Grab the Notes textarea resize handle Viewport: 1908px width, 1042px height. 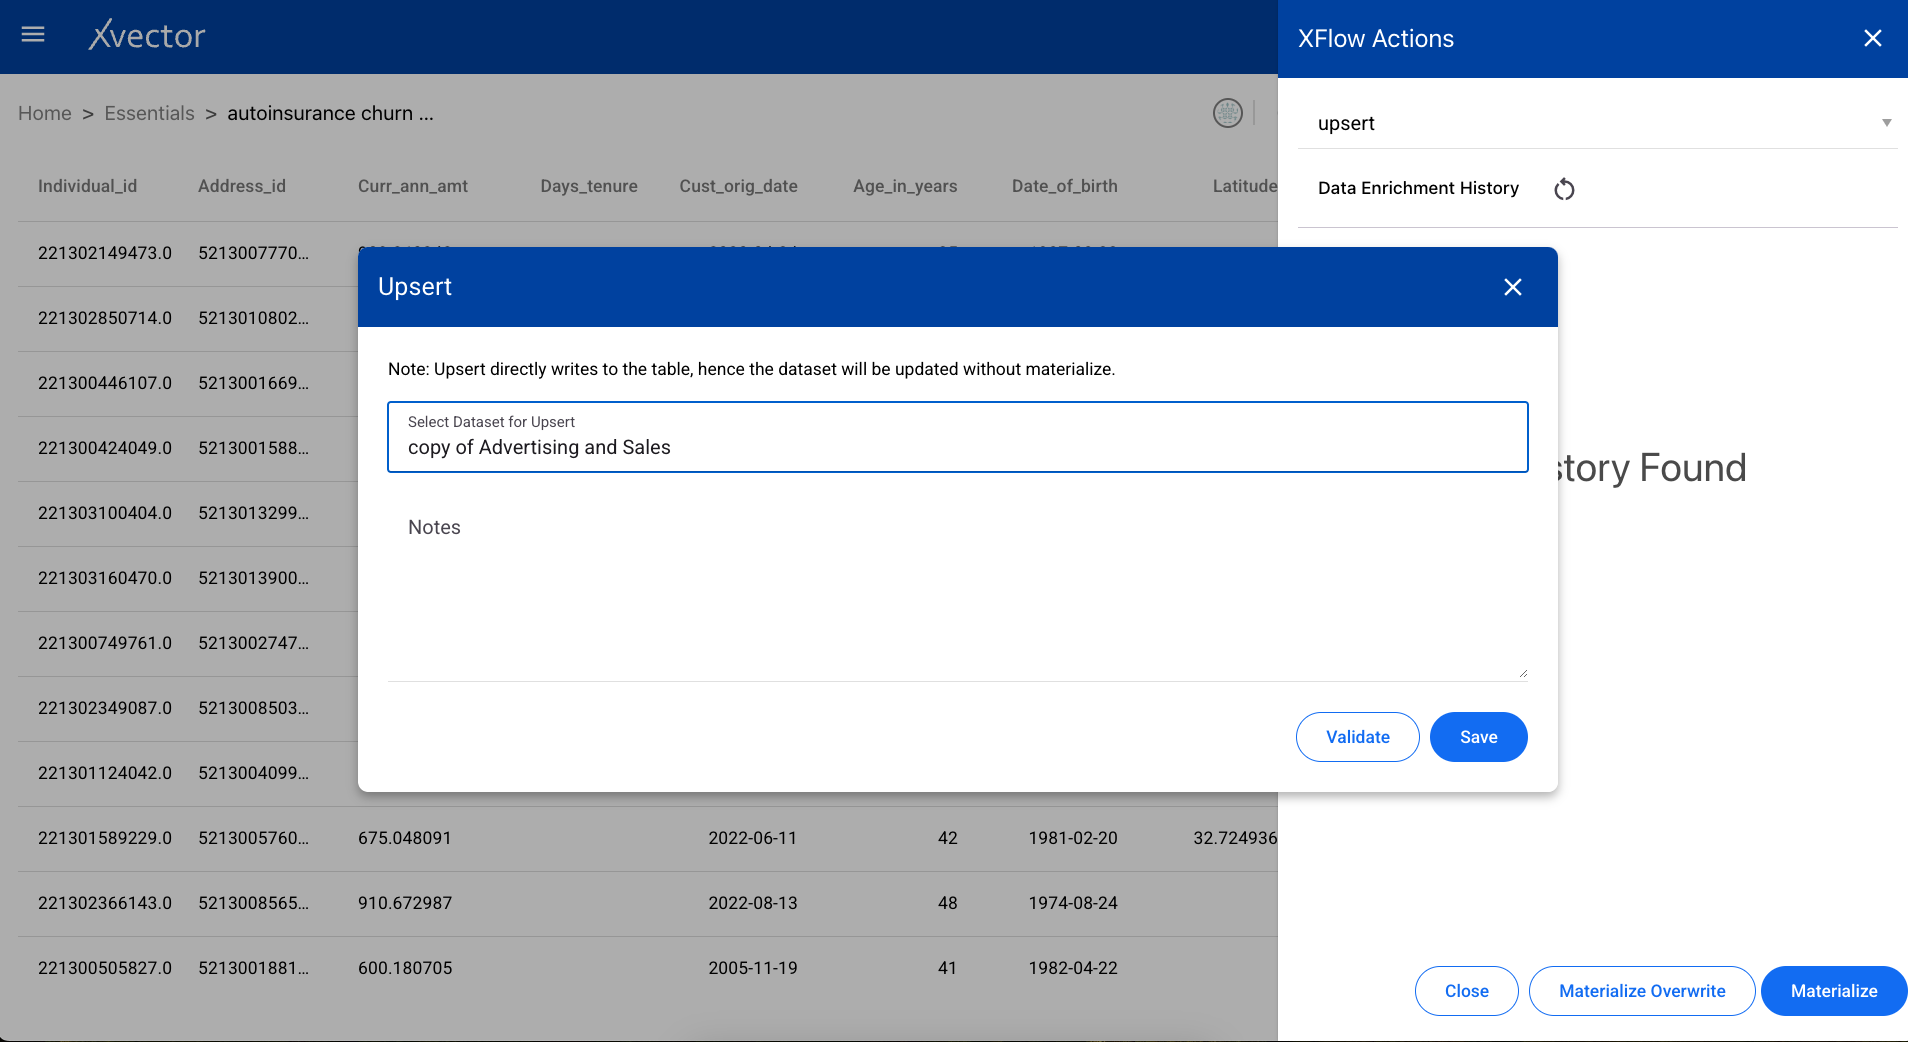(x=1523, y=673)
